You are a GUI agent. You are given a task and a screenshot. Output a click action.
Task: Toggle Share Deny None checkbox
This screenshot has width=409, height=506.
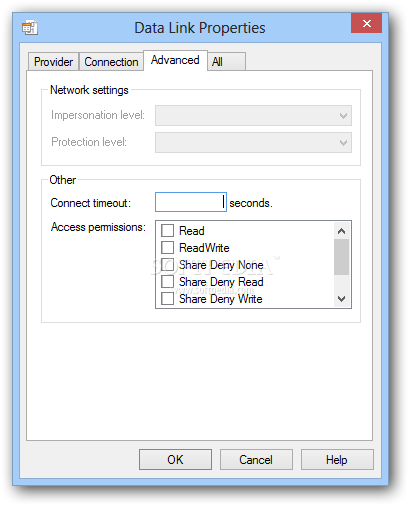[167, 264]
